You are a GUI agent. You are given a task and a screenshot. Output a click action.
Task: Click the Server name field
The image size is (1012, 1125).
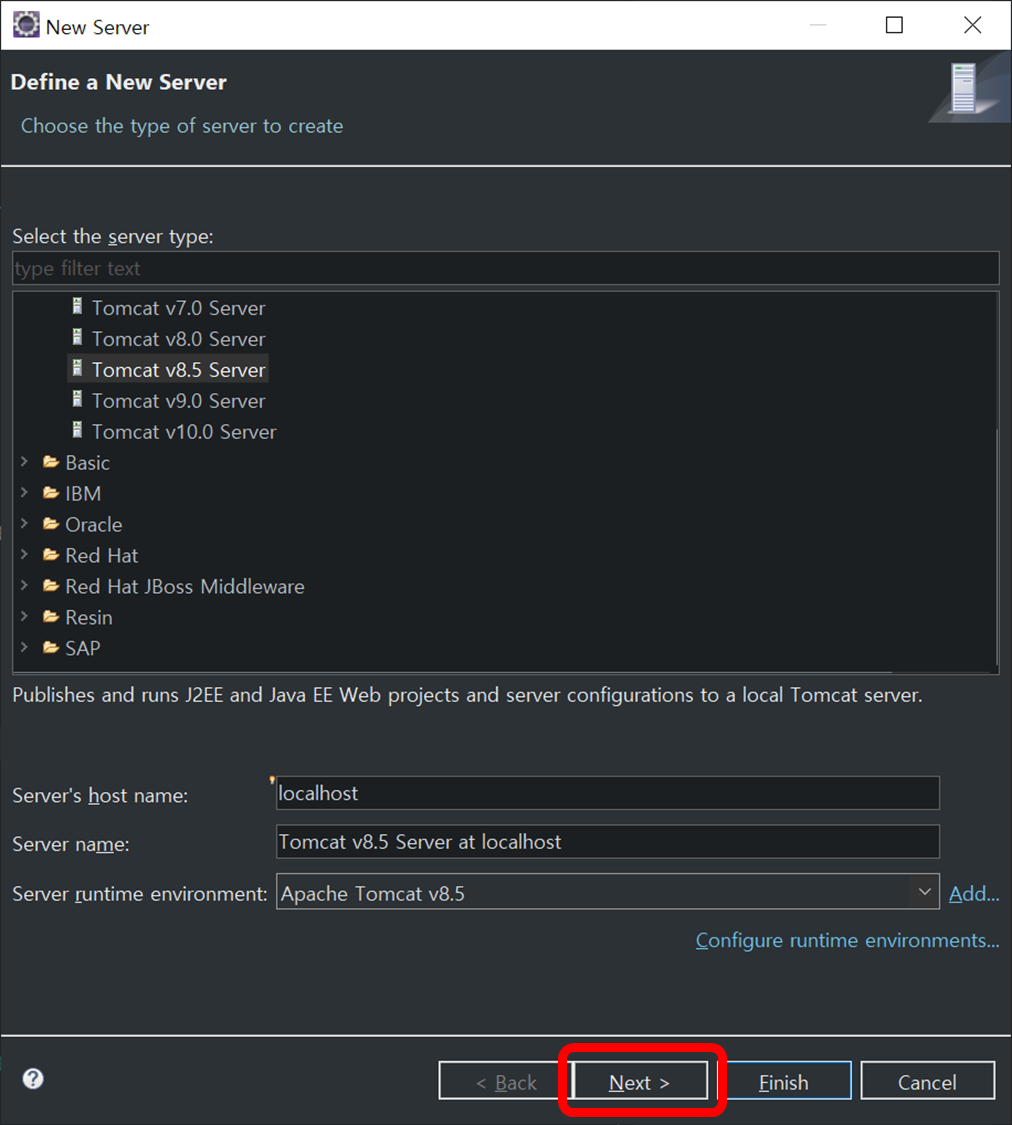(607, 842)
